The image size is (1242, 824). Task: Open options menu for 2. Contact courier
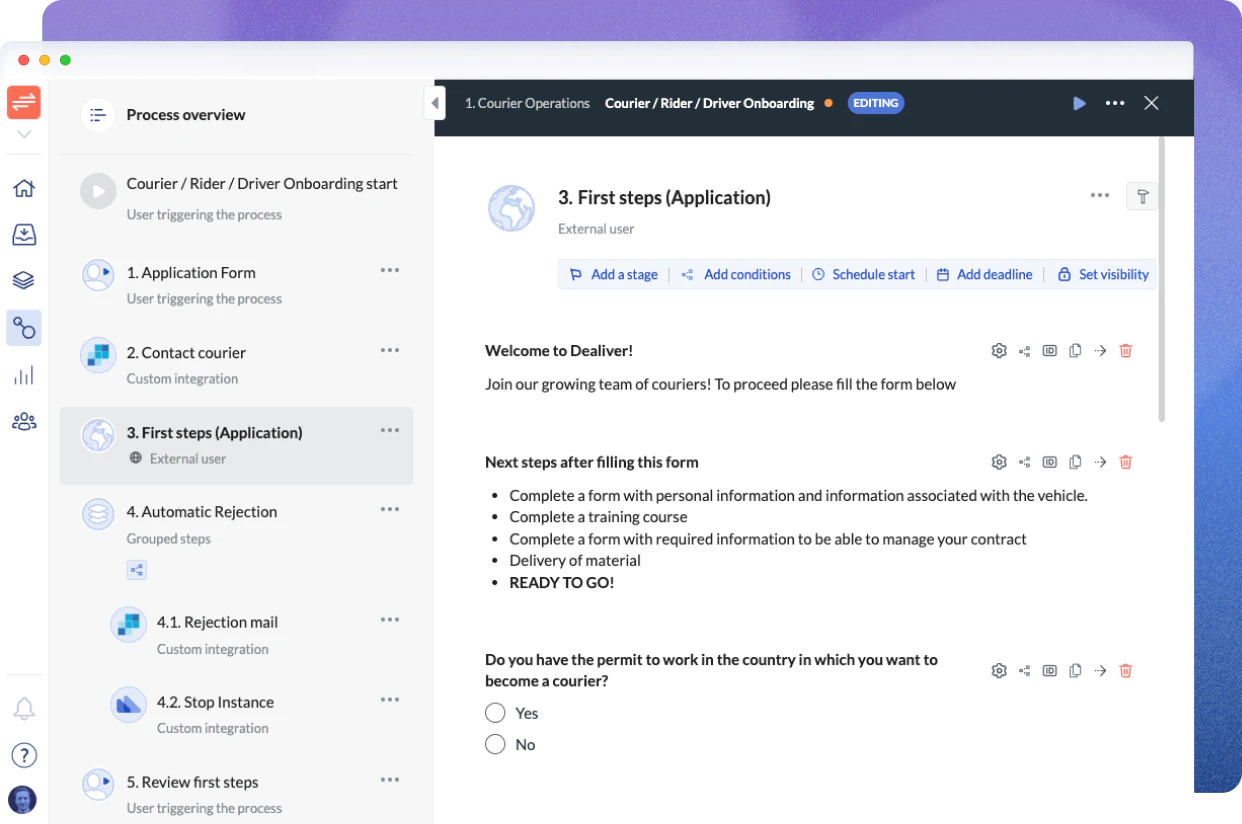(x=390, y=350)
